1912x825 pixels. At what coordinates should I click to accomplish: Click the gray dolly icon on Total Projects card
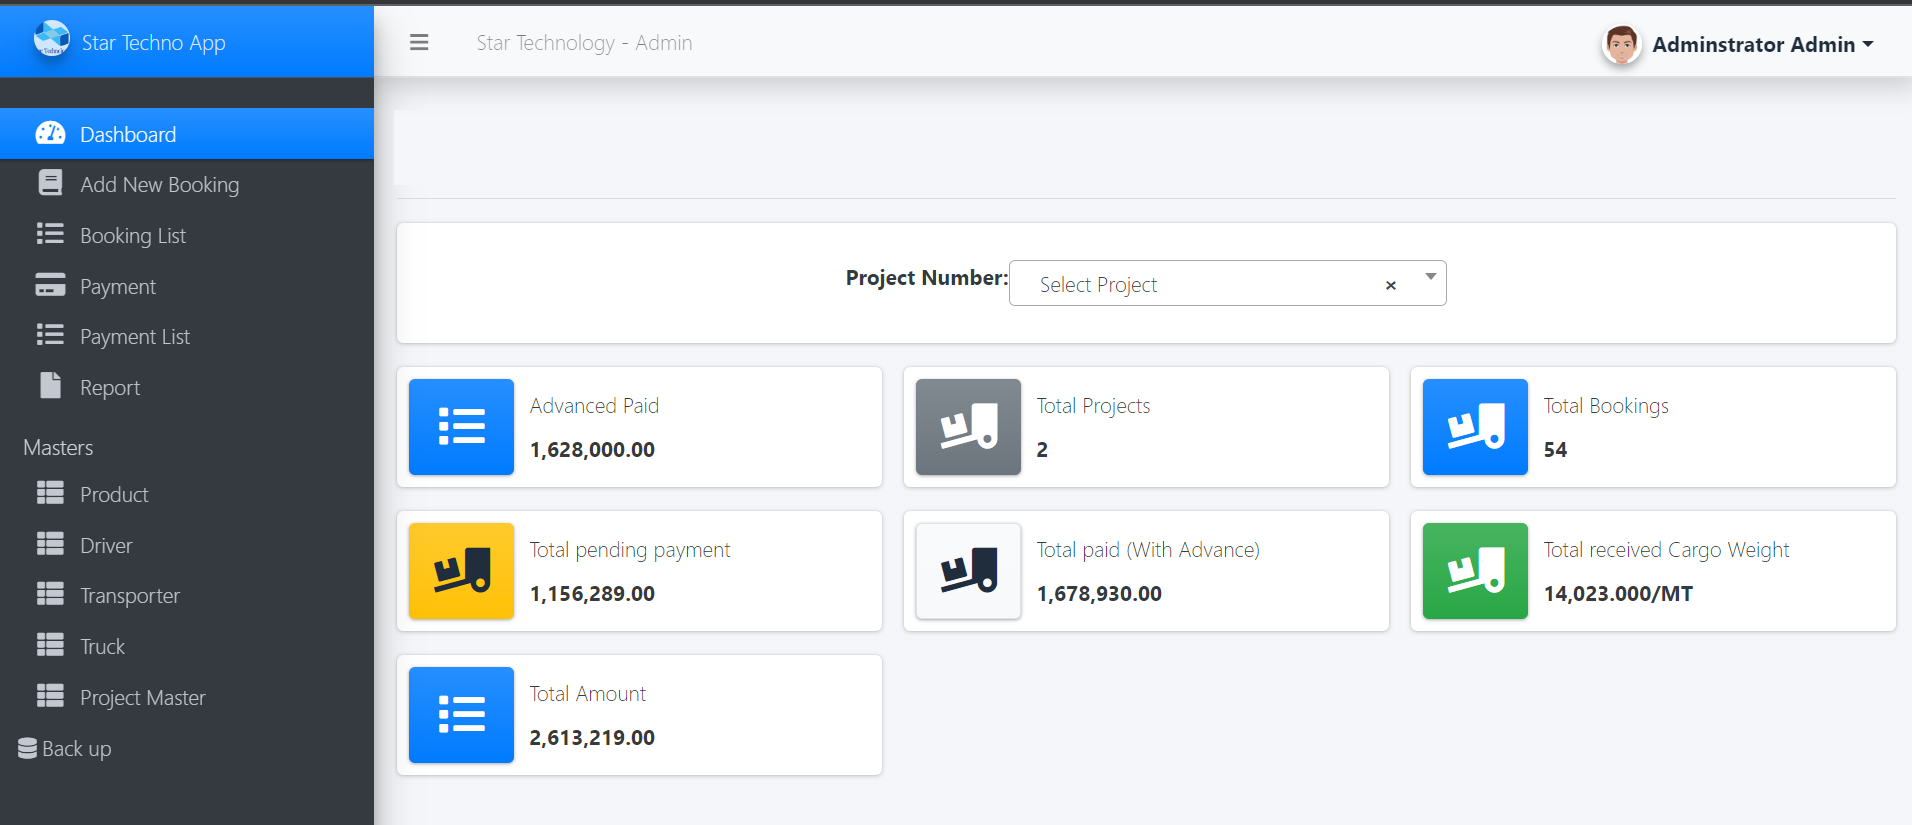[968, 427]
